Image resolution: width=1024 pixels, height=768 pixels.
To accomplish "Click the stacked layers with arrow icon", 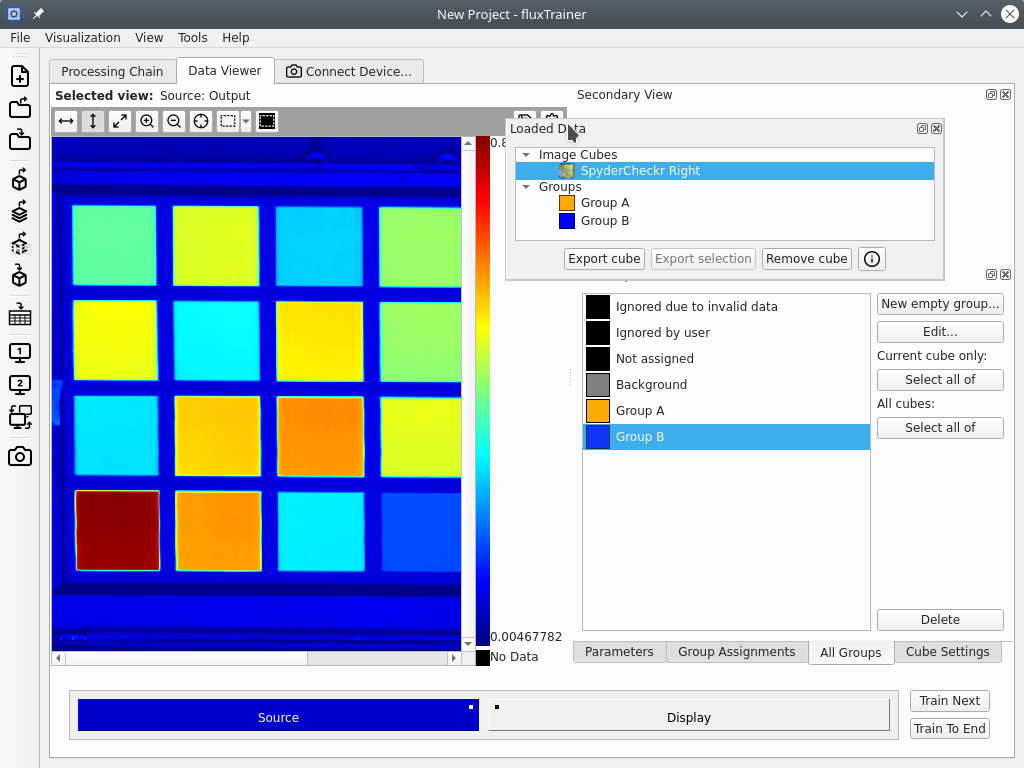I will 20,212.
